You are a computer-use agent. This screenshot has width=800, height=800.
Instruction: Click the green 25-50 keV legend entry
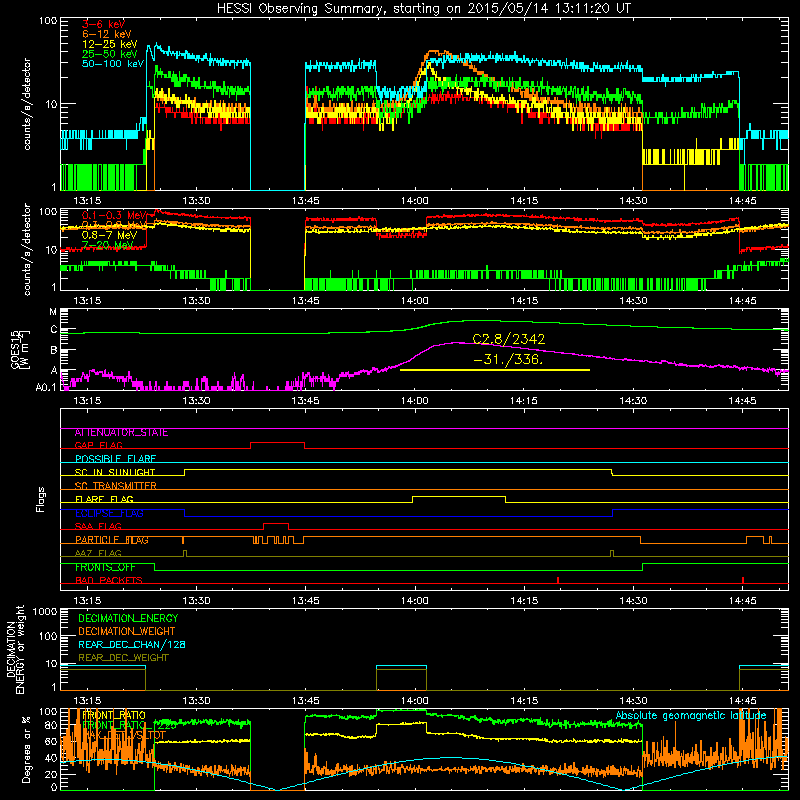[x=109, y=54]
